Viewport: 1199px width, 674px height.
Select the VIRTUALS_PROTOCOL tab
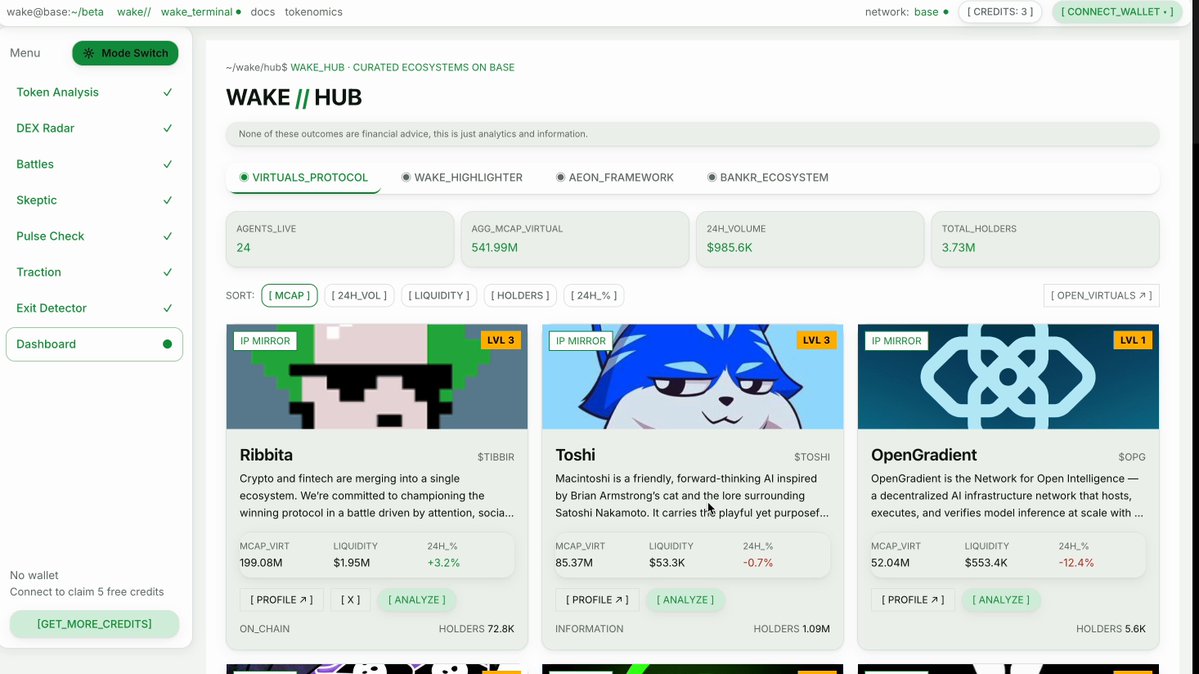(304, 177)
